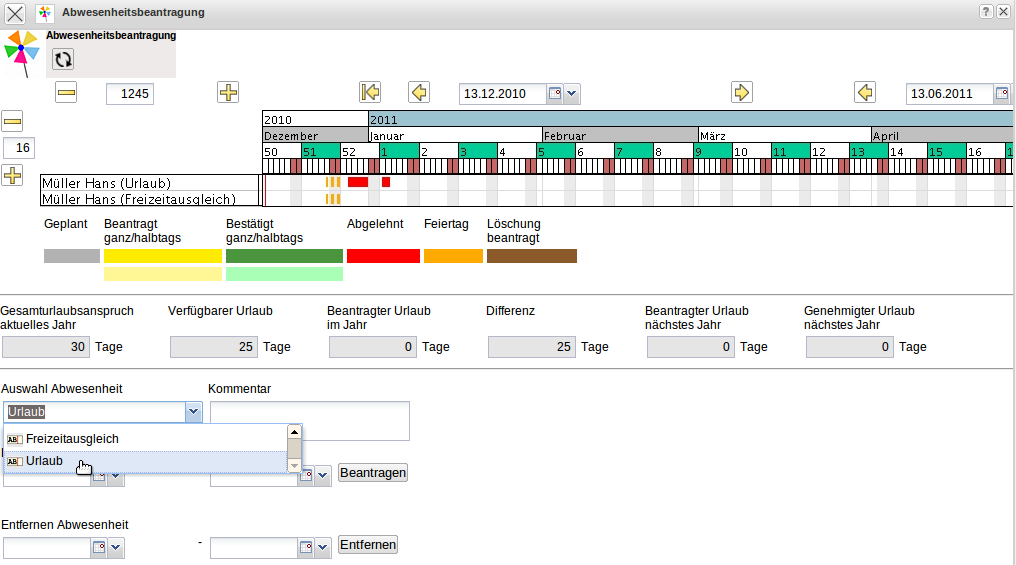Open the Auswahl Abwesenheit combo box arrow
Image resolution: width=1016 pixels, height=565 pixels.
(x=193, y=412)
